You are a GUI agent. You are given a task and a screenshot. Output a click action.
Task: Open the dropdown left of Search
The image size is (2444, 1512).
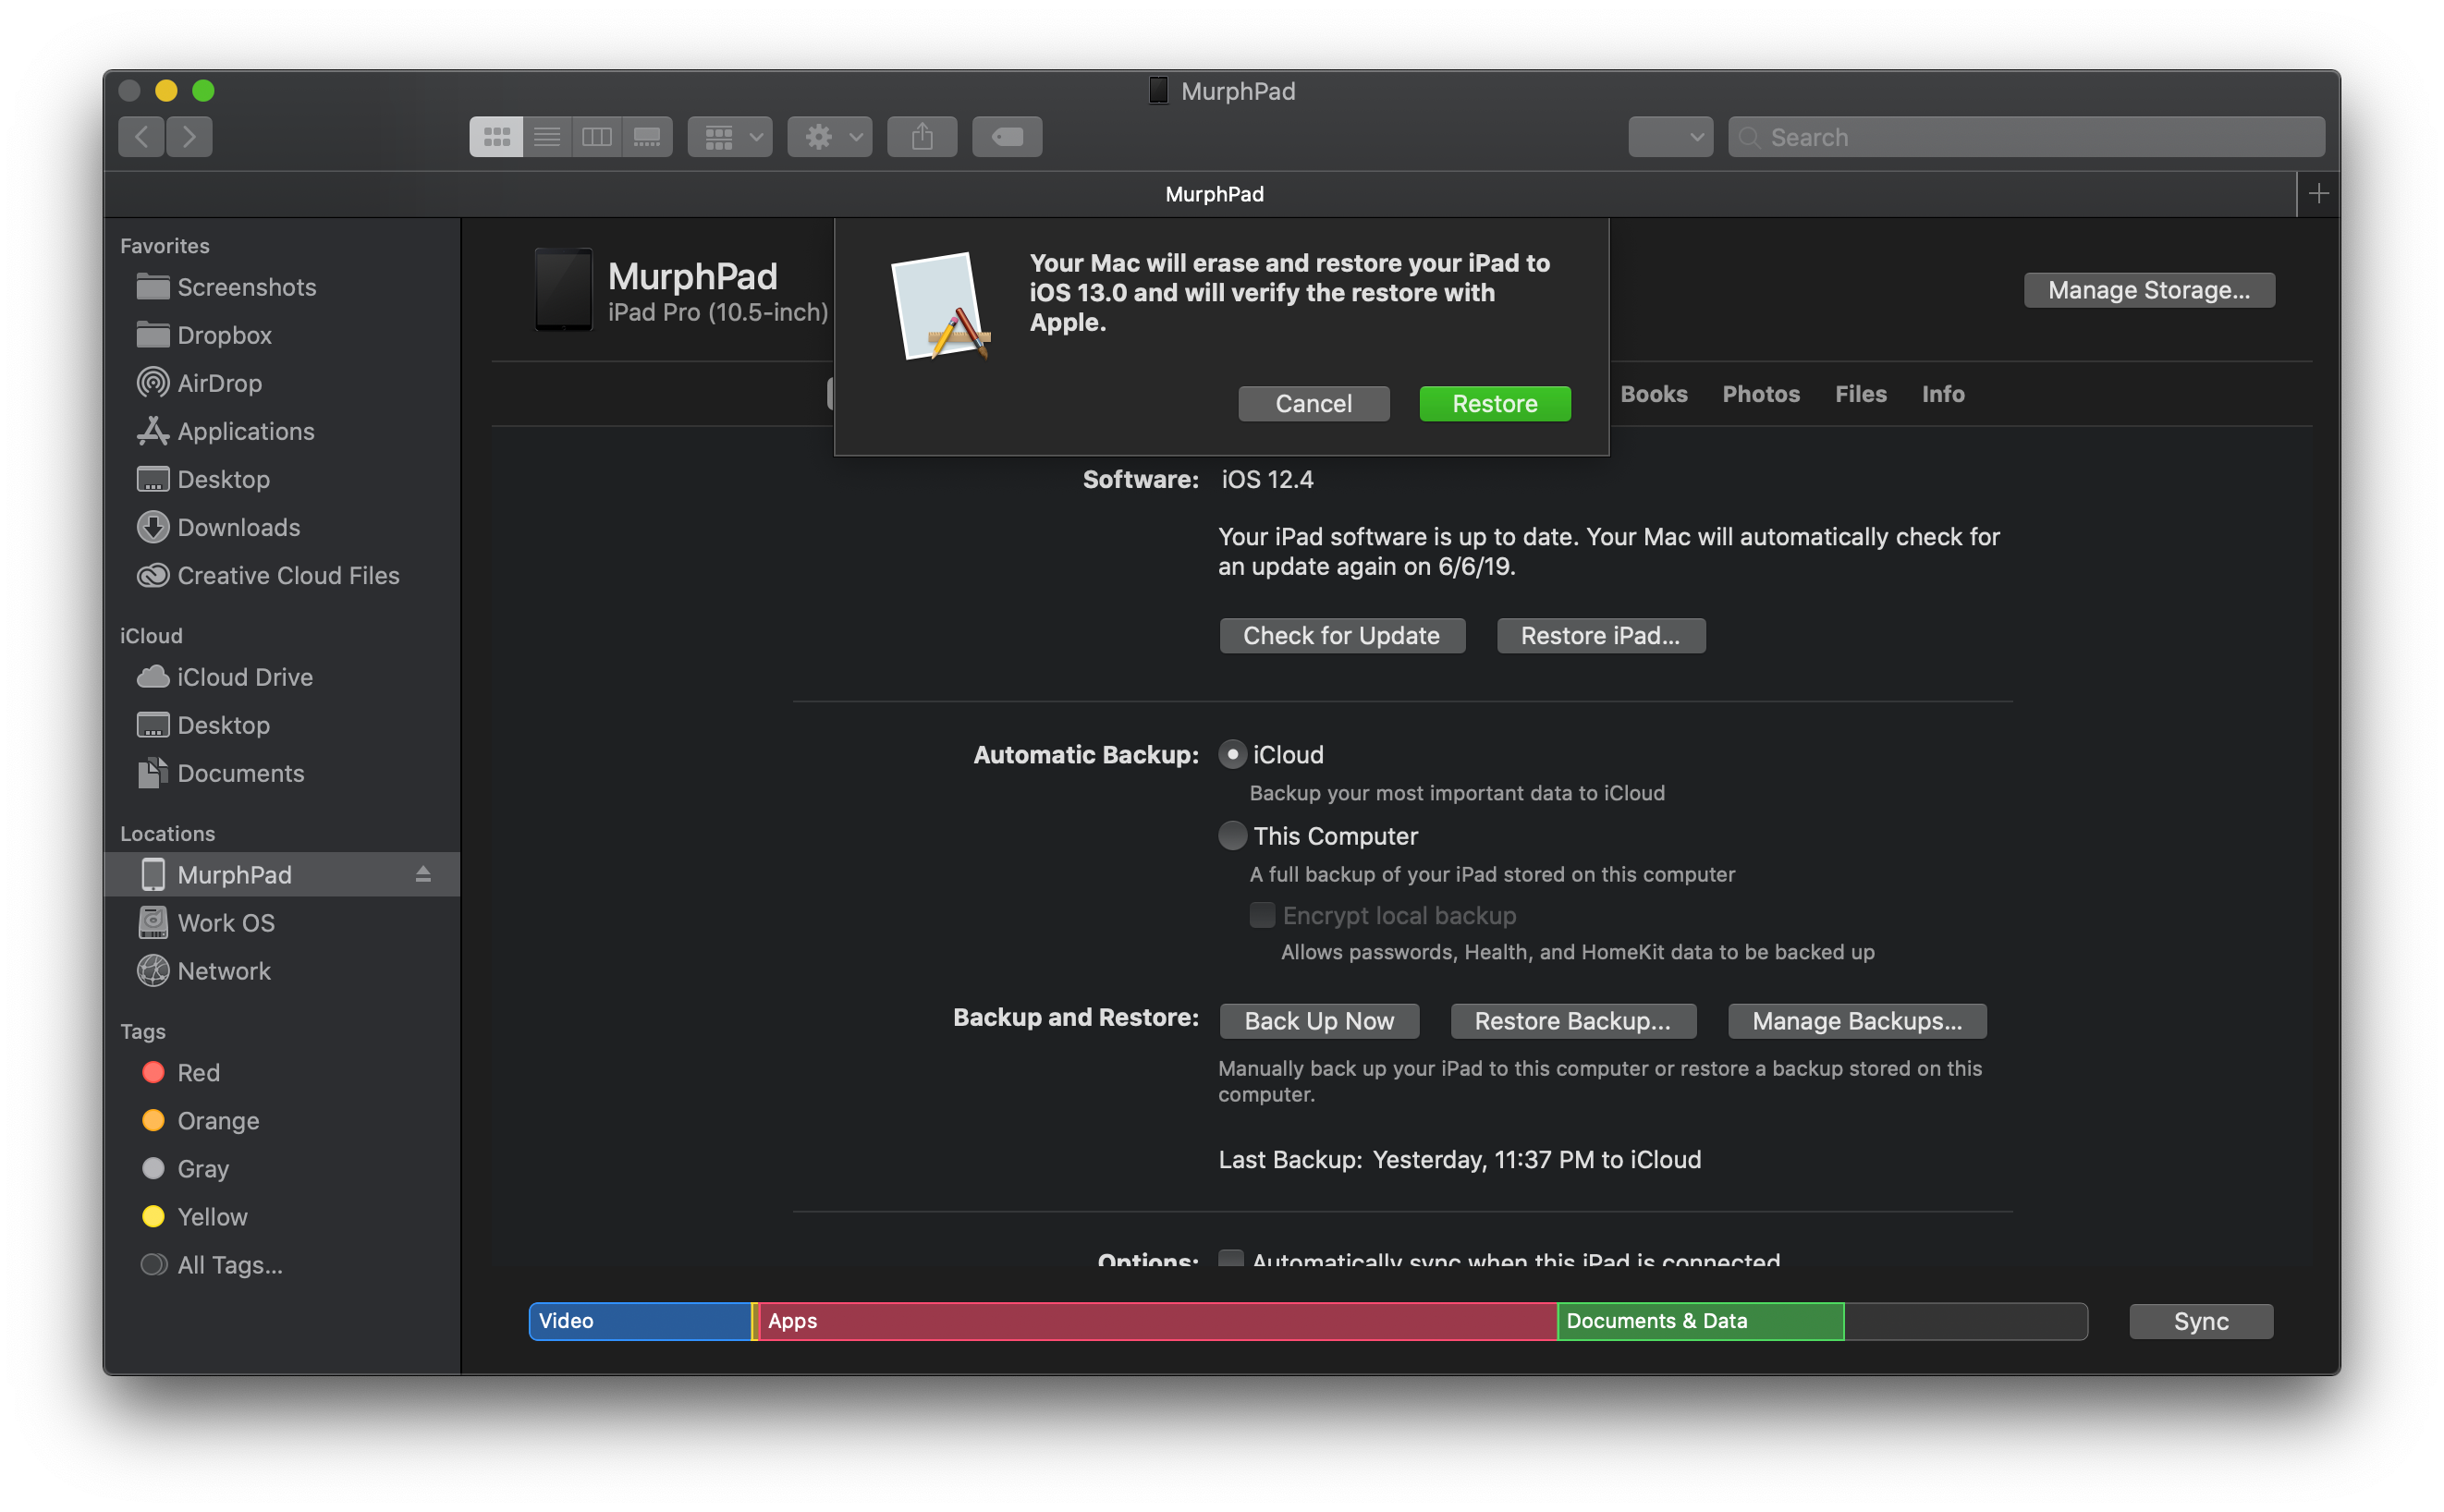pyautogui.click(x=1670, y=137)
